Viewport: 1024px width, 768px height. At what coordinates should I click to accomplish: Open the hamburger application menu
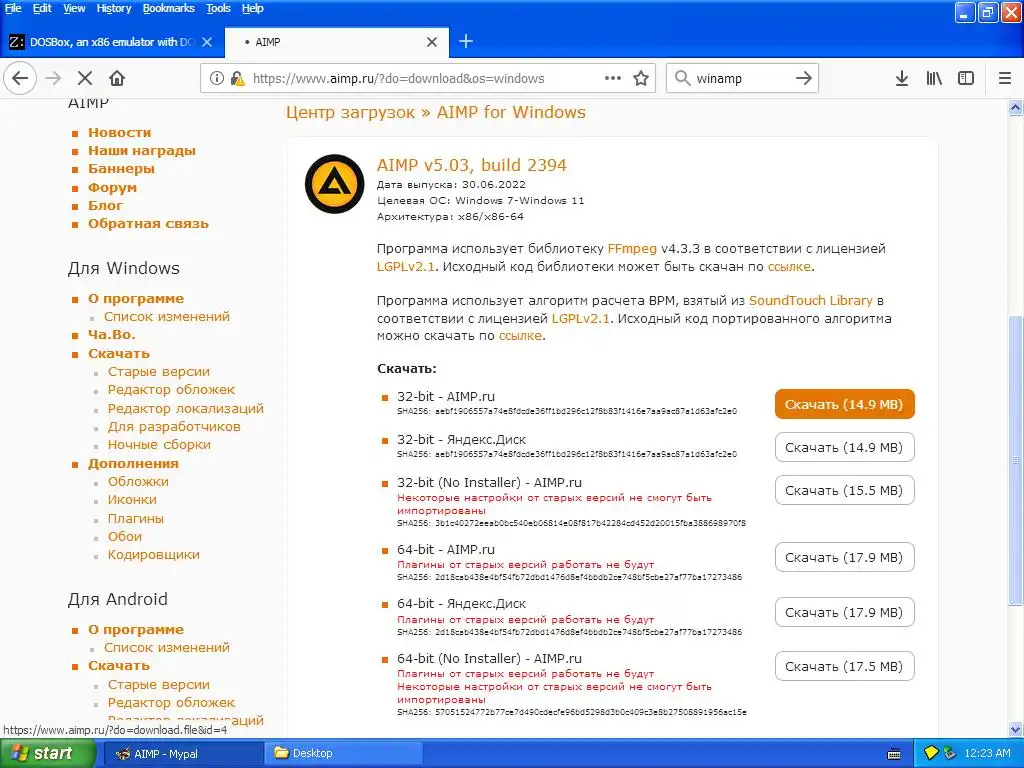[1005, 78]
